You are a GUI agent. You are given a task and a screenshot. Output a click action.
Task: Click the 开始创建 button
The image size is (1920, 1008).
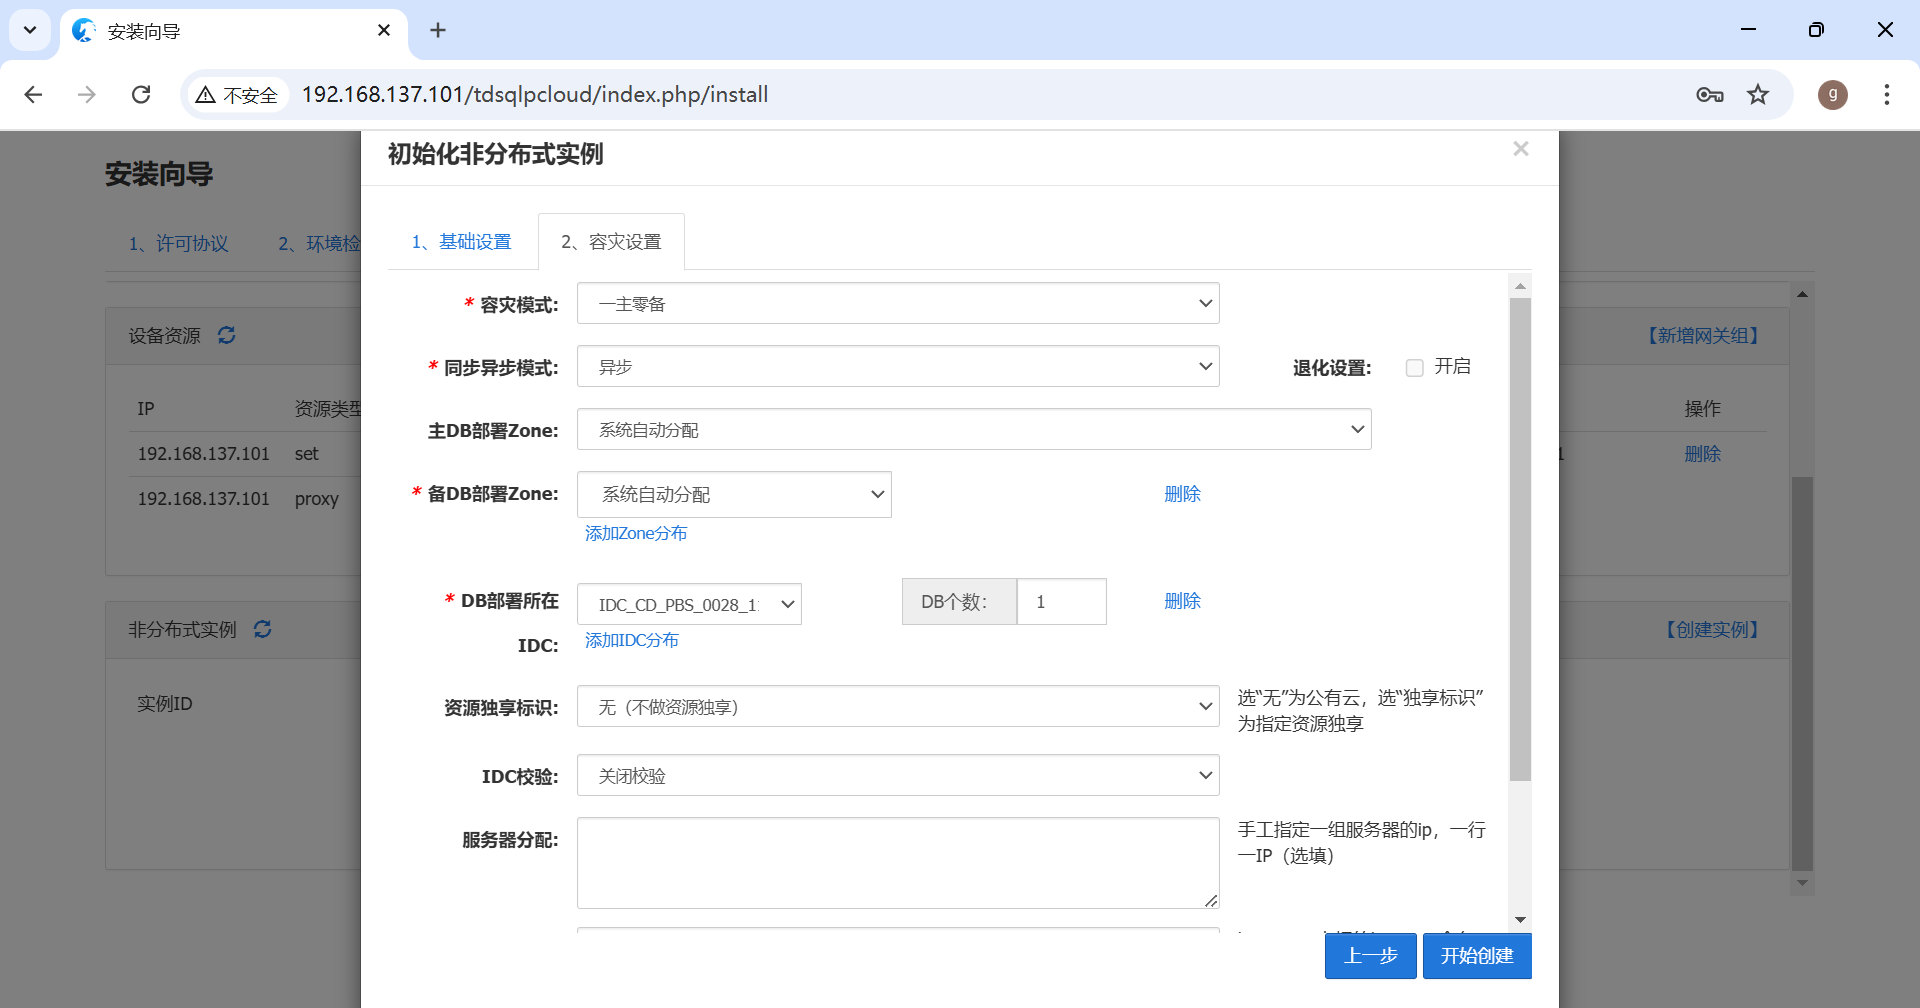click(x=1477, y=956)
